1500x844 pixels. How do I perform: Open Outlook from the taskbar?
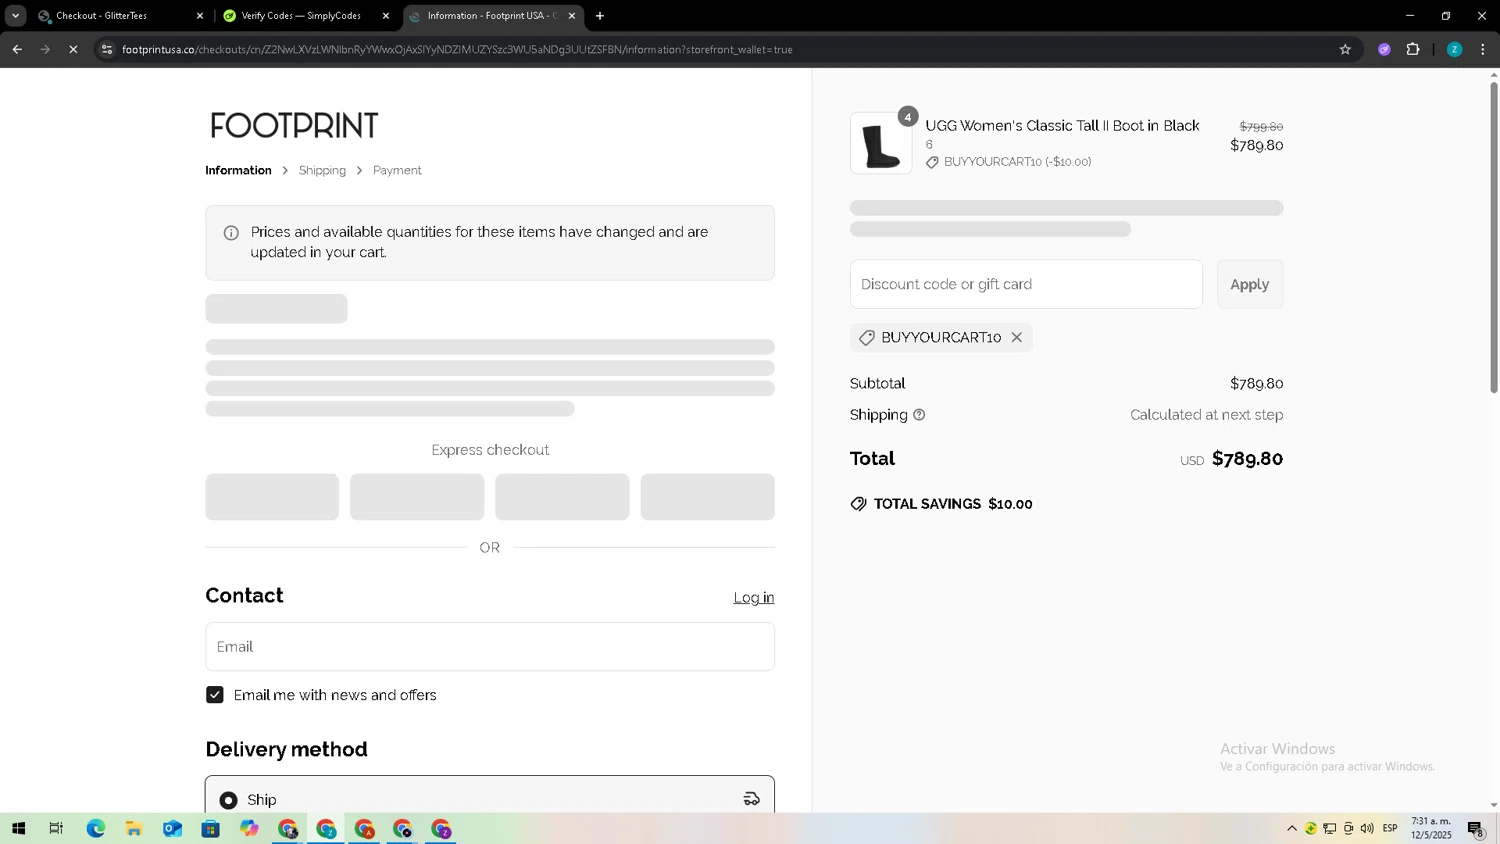[x=172, y=828]
